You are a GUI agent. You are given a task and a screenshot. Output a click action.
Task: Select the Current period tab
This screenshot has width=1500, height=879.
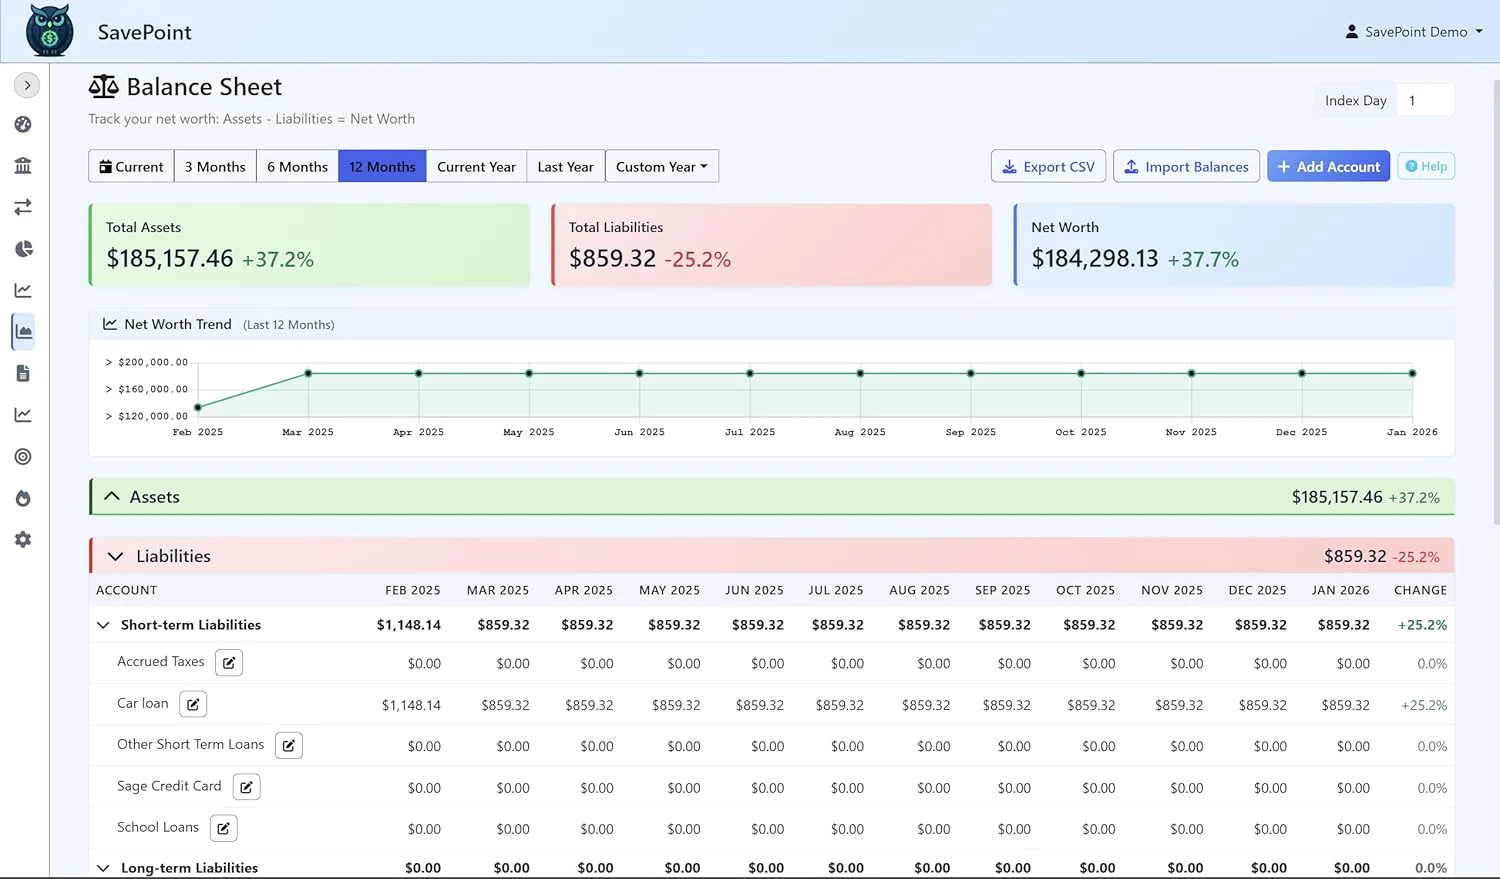[x=131, y=166]
